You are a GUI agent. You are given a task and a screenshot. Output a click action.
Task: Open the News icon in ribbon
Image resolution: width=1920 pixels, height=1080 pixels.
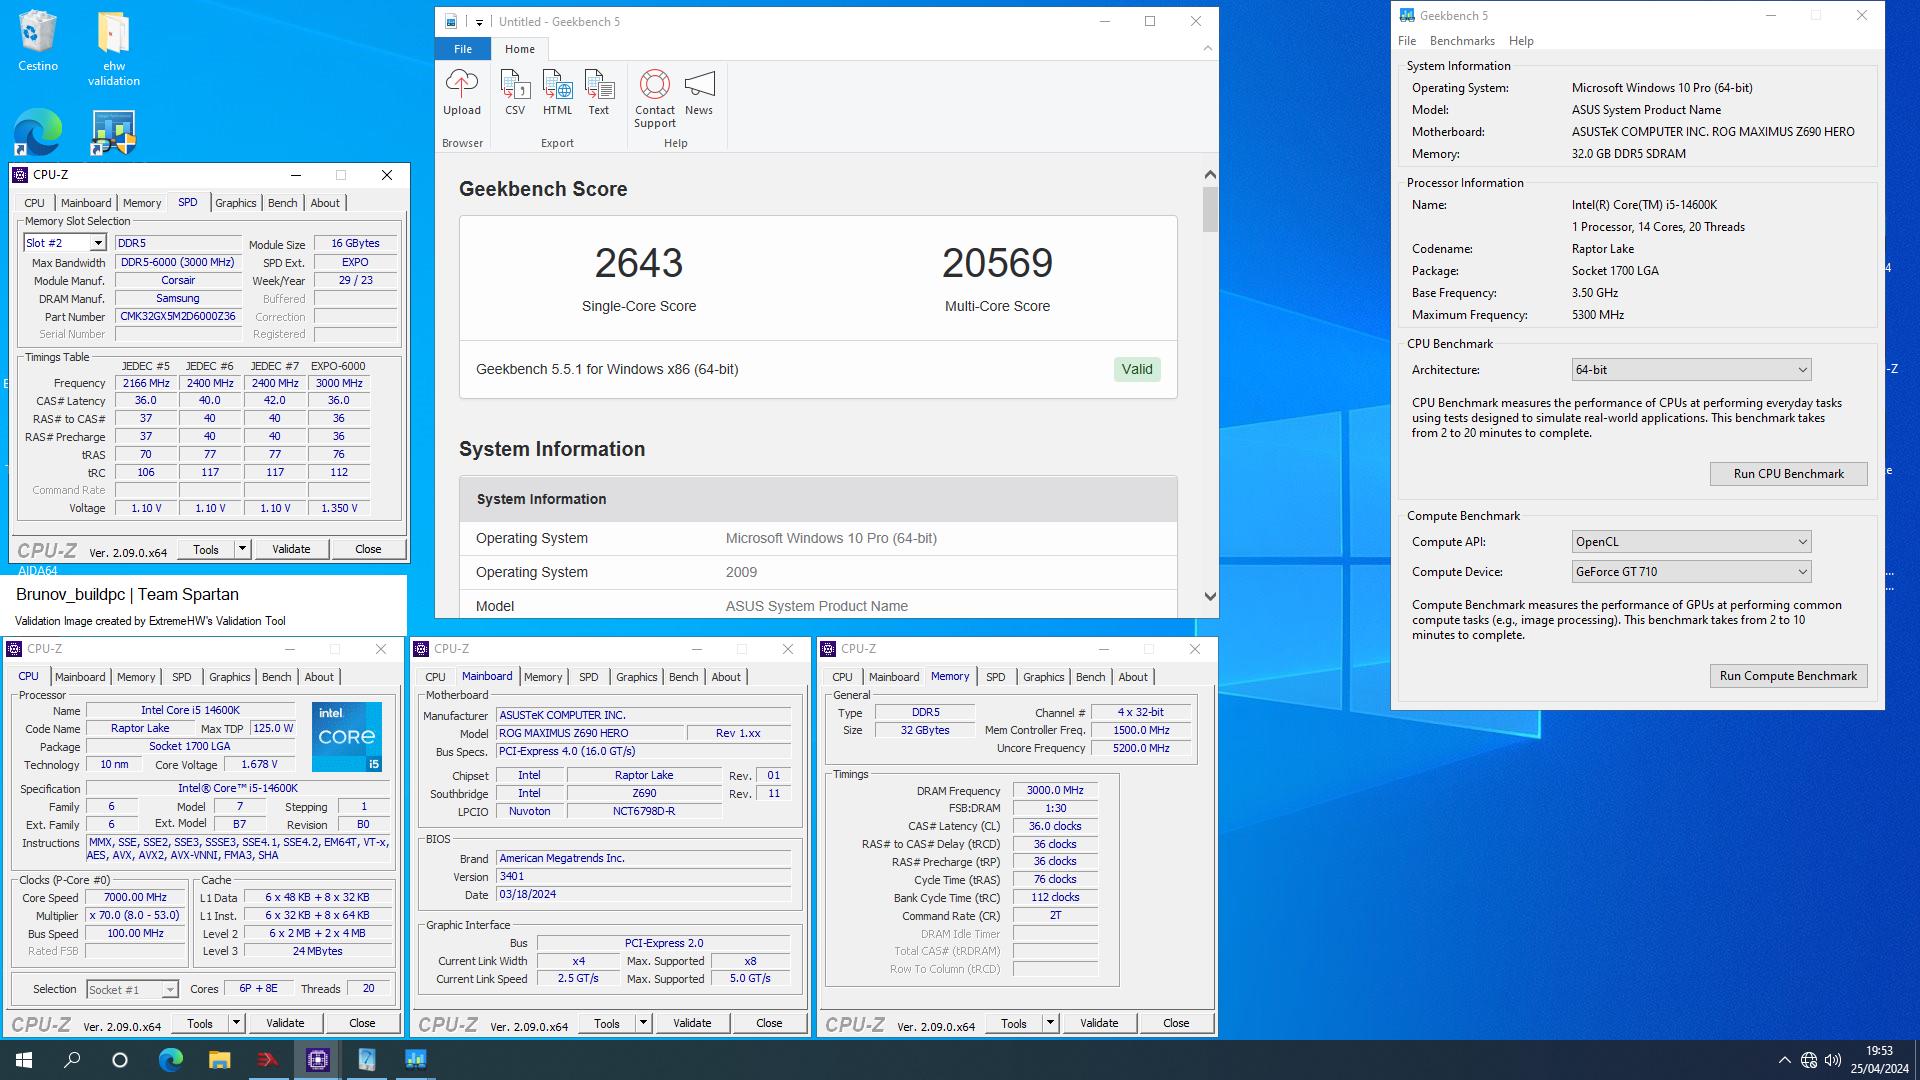699,93
